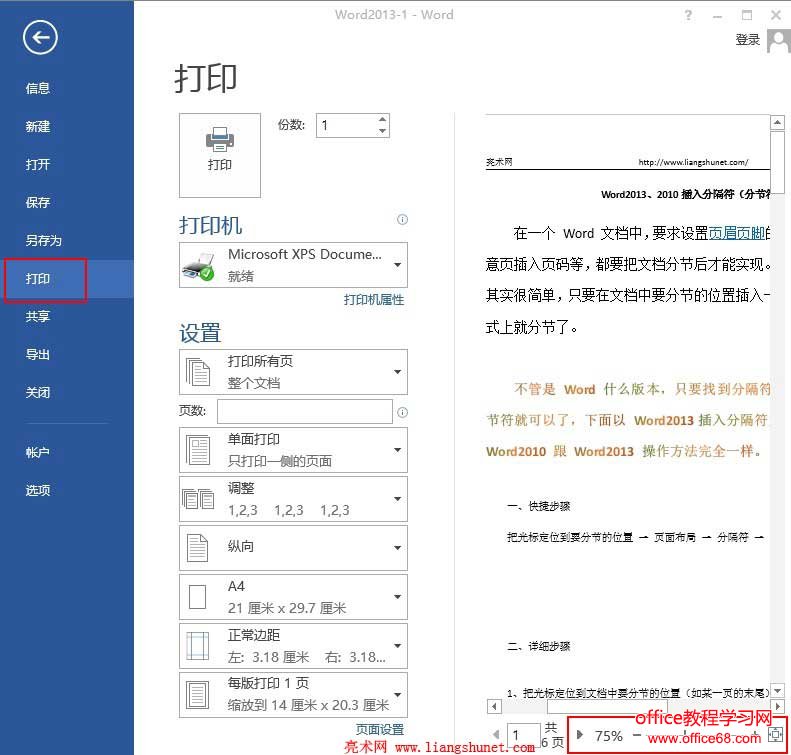Click the preview vertical scrollbar down arrow

(x=777, y=690)
